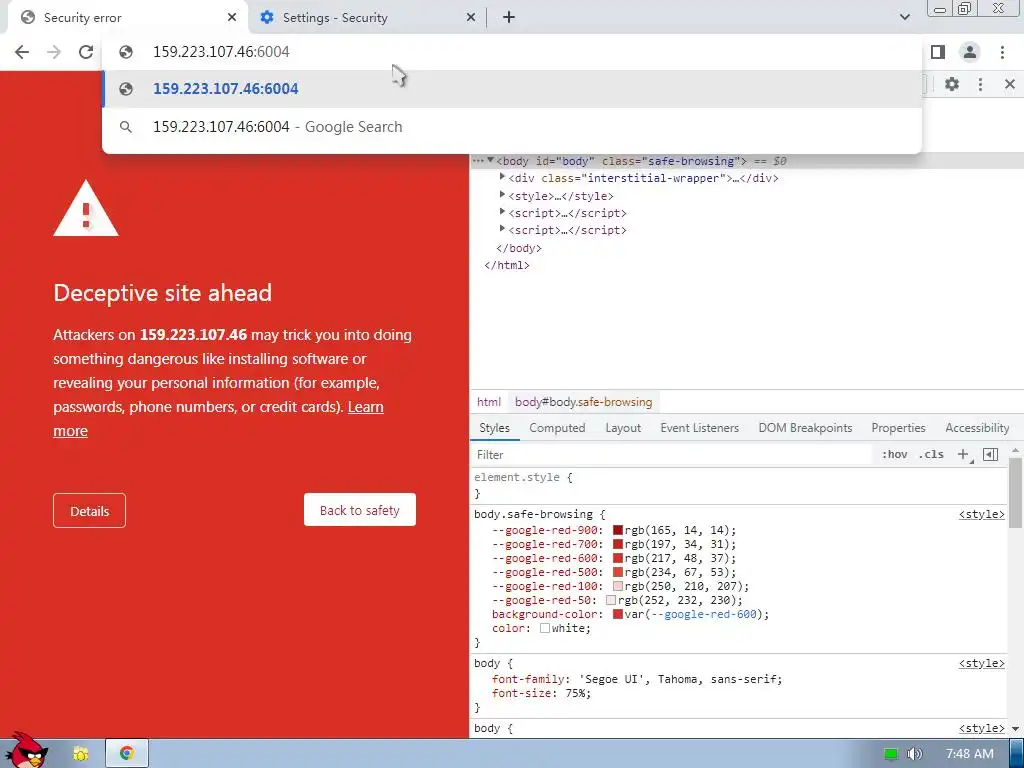1024x768 pixels.
Task: Open the Chrome three-dot menu
Action: point(1002,52)
